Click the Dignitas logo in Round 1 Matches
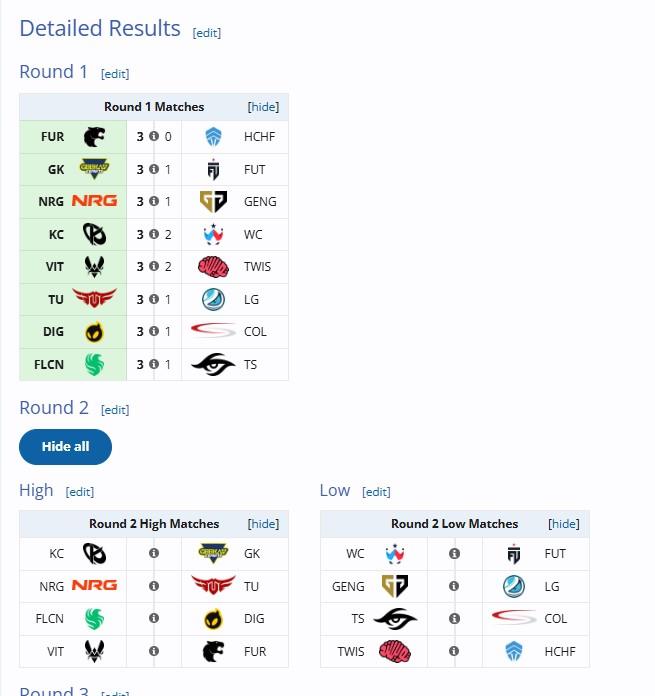 coord(94,332)
